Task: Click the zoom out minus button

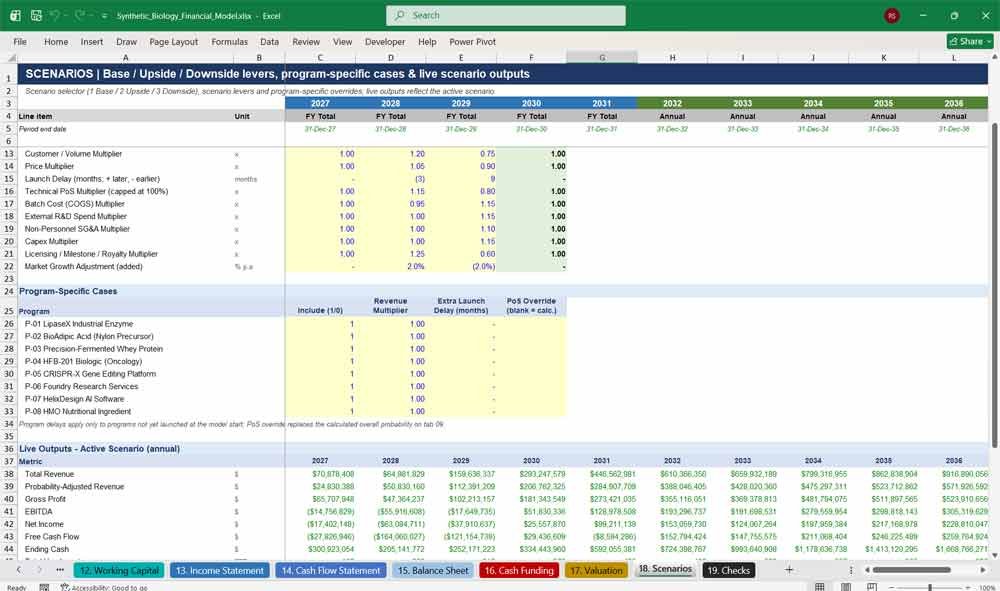Action: [892, 587]
